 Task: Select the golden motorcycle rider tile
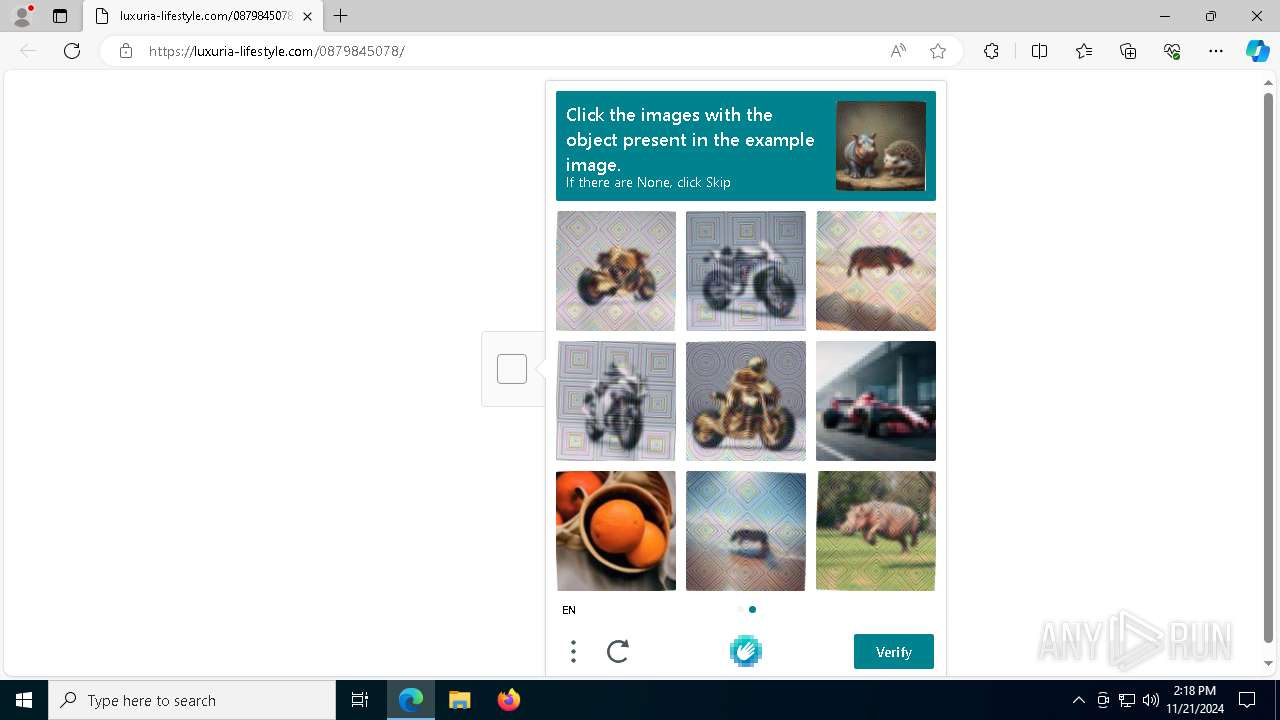[746, 401]
